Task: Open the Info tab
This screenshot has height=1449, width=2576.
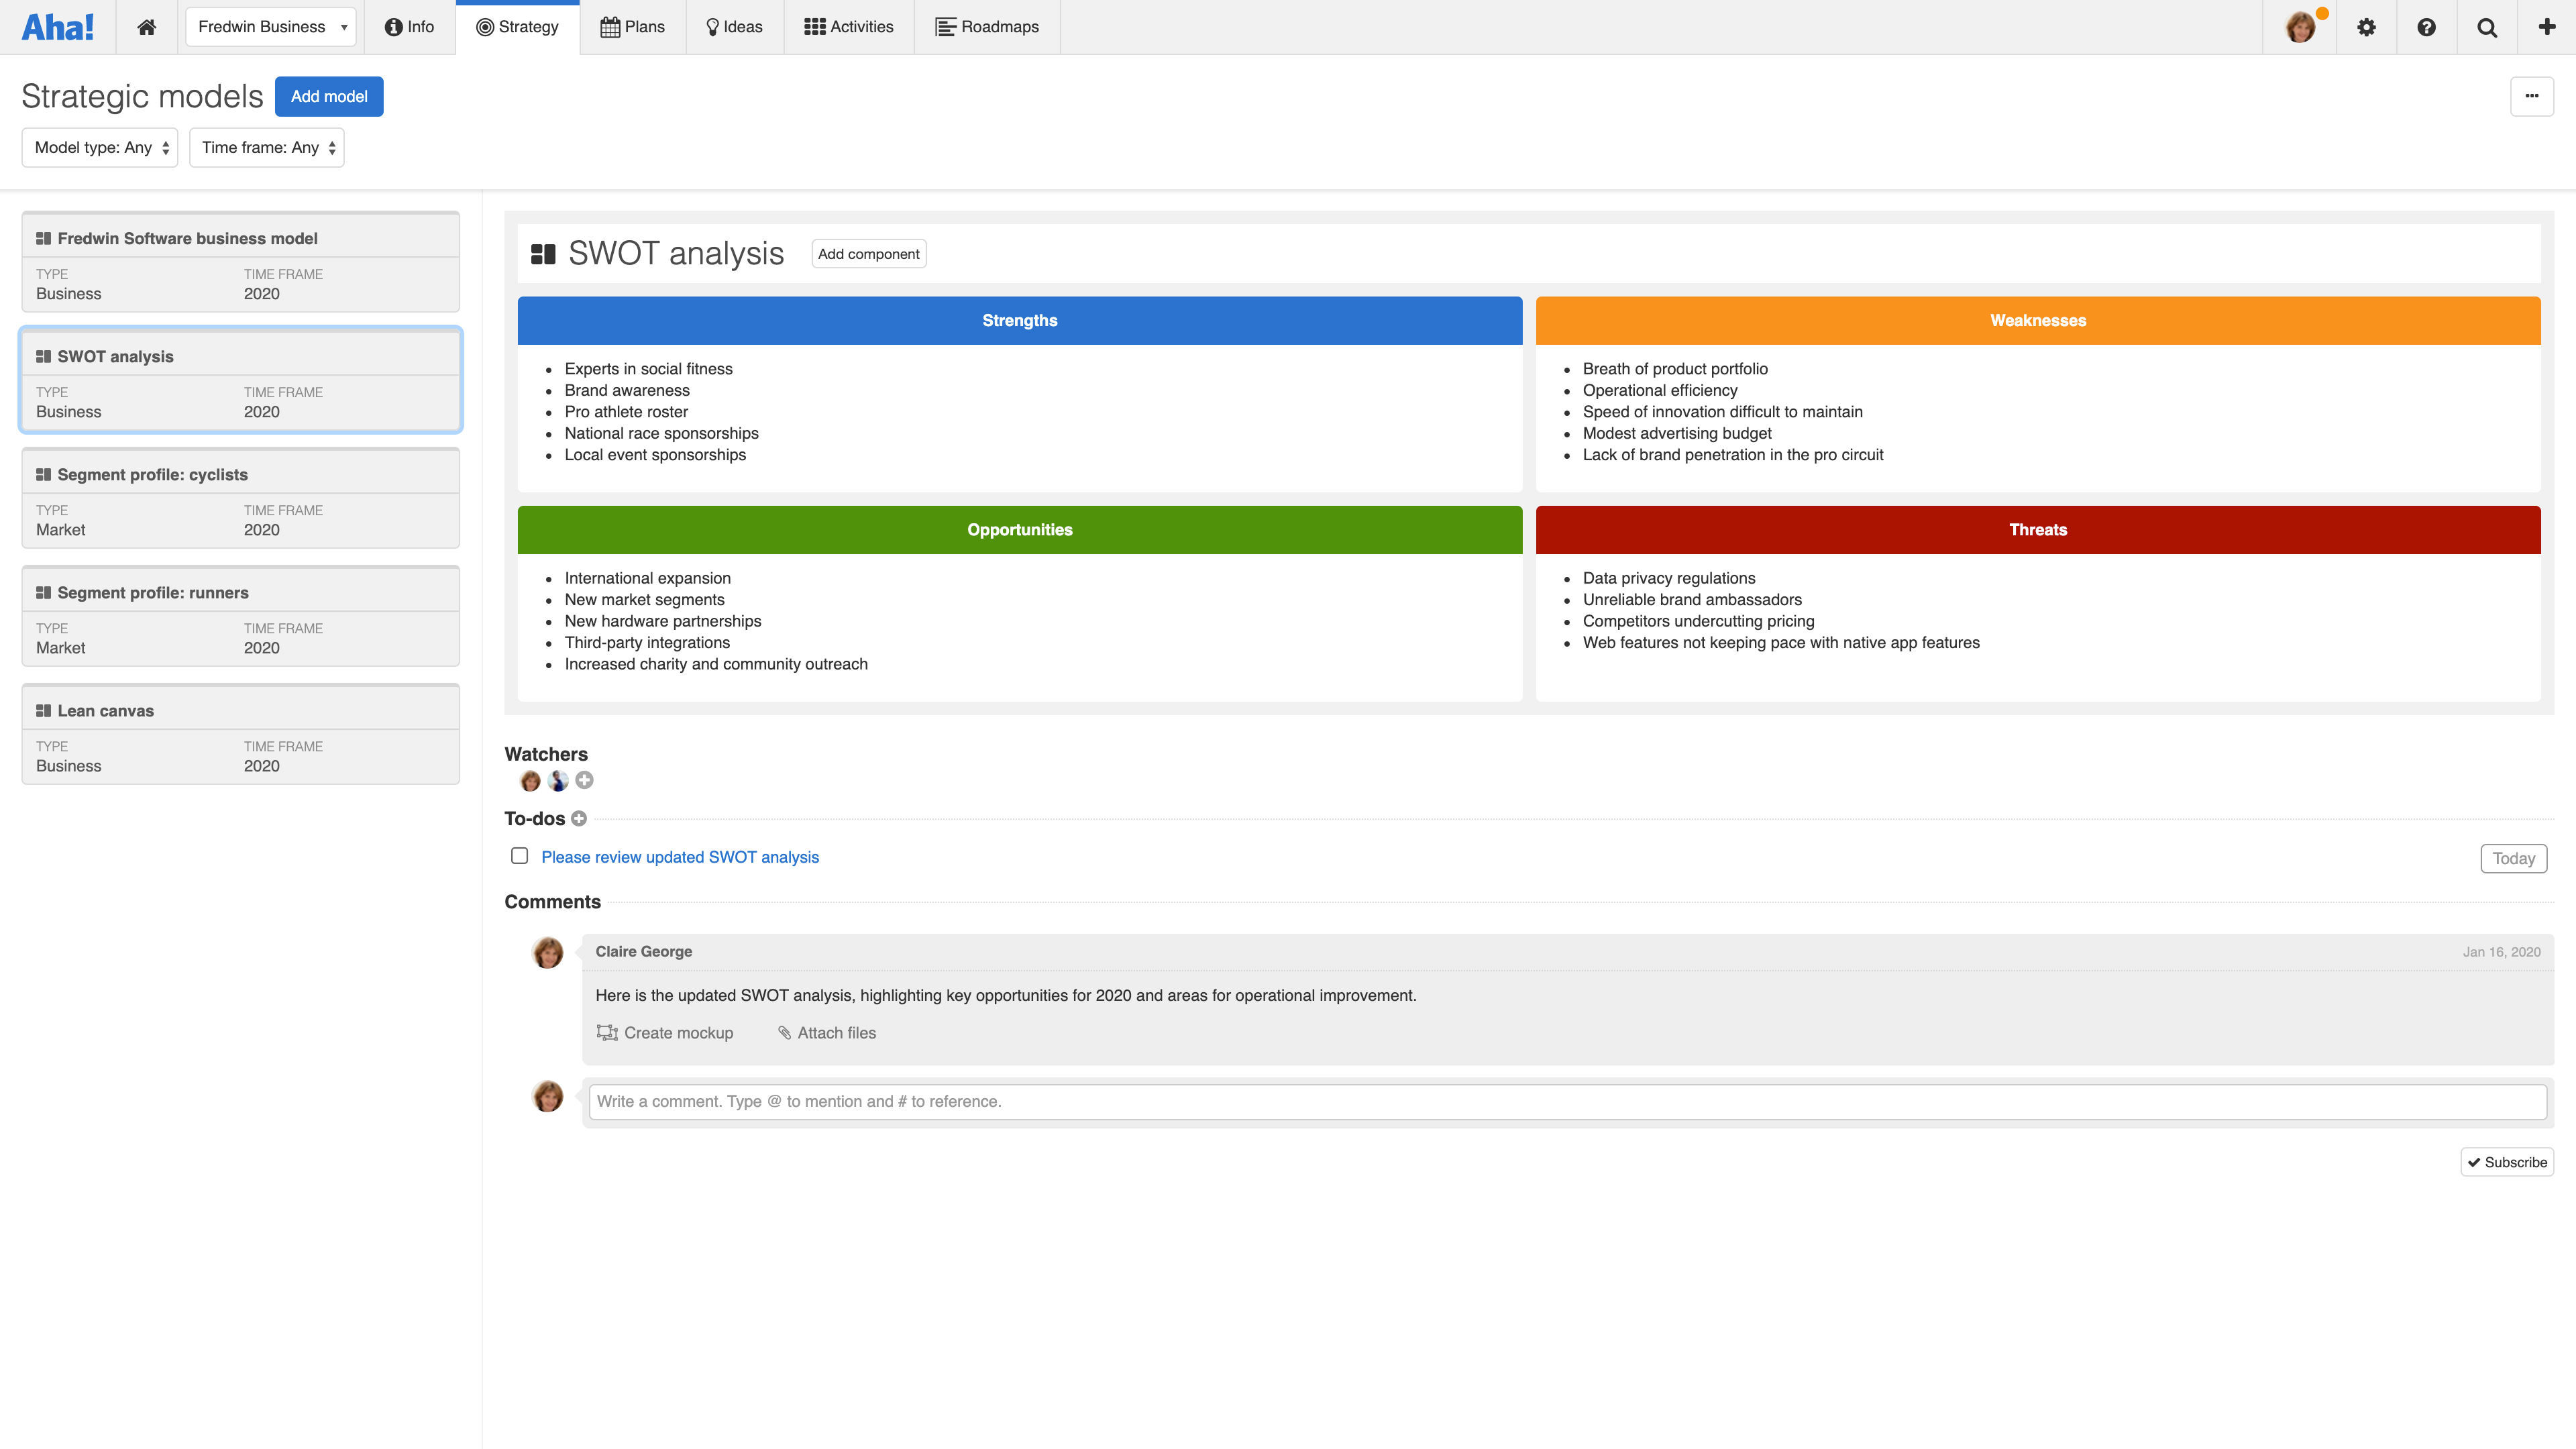Action: click(x=409, y=27)
